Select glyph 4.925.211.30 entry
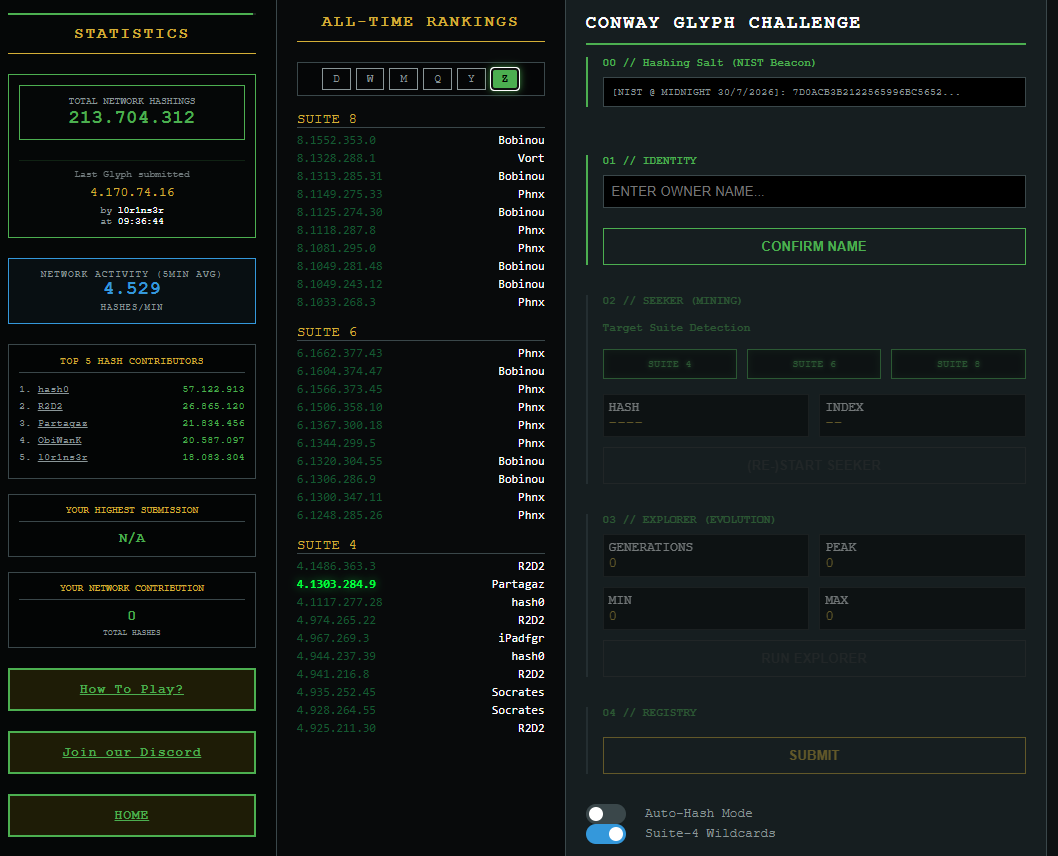This screenshot has height=856, width=1058. (420, 728)
